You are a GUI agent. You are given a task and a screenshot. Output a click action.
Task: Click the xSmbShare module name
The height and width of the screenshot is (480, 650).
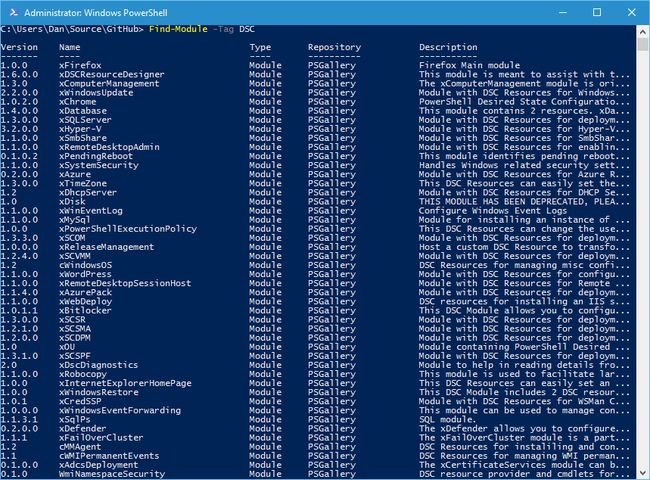point(83,138)
